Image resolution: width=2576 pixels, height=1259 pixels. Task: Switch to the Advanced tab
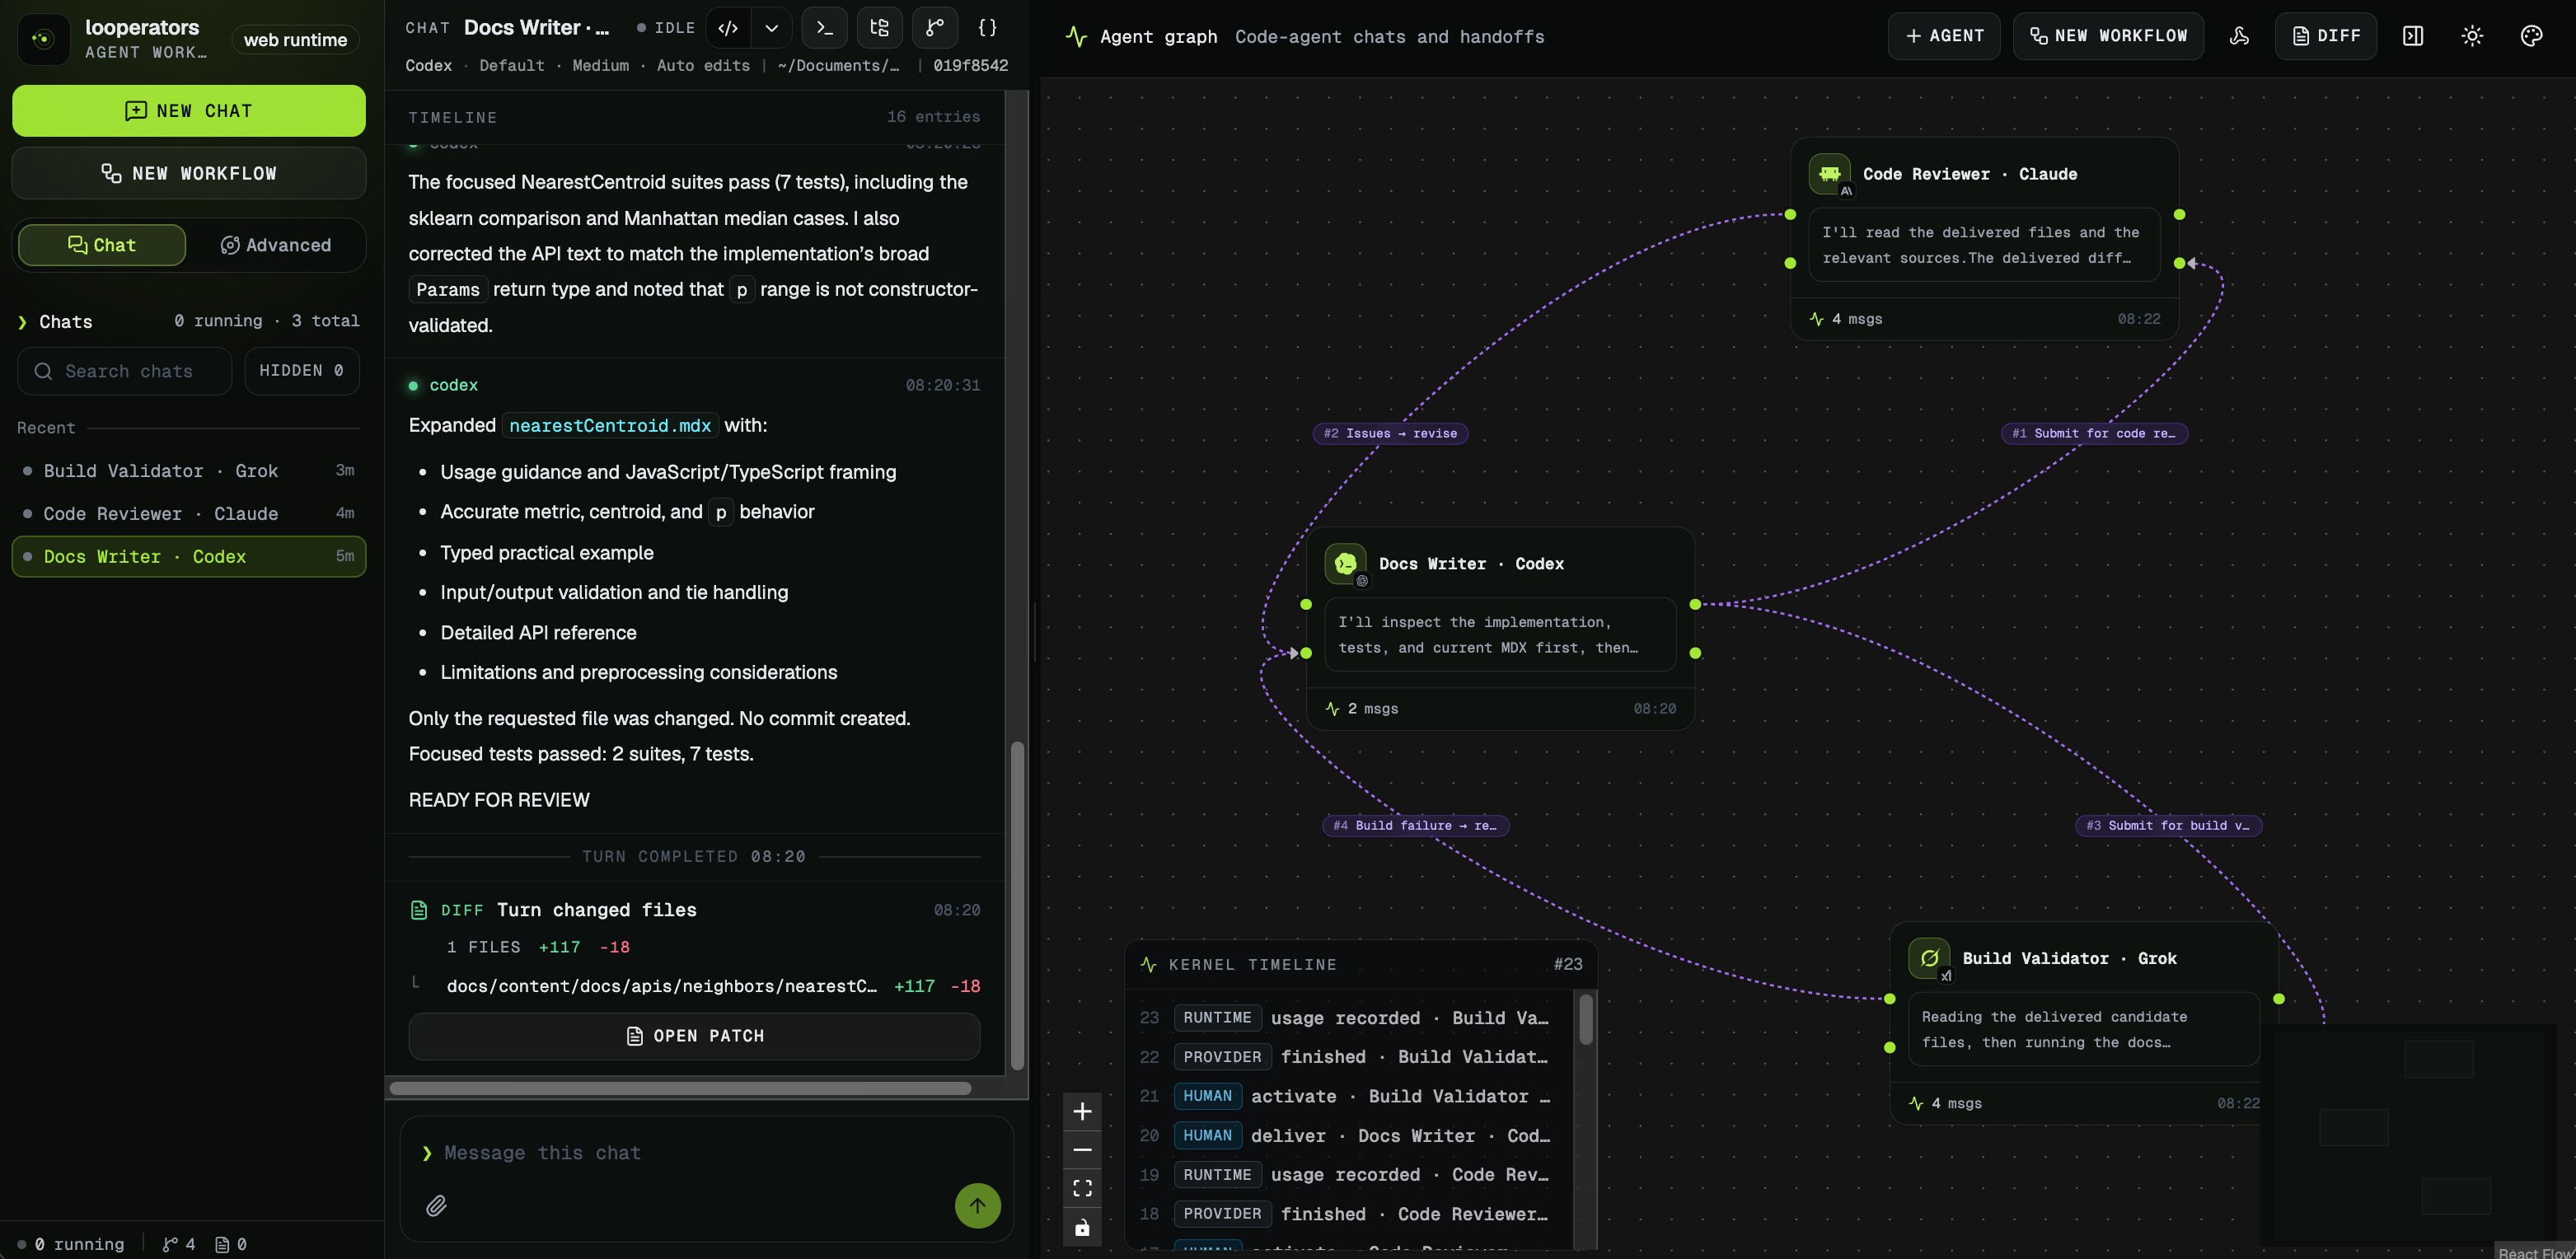(x=275, y=245)
